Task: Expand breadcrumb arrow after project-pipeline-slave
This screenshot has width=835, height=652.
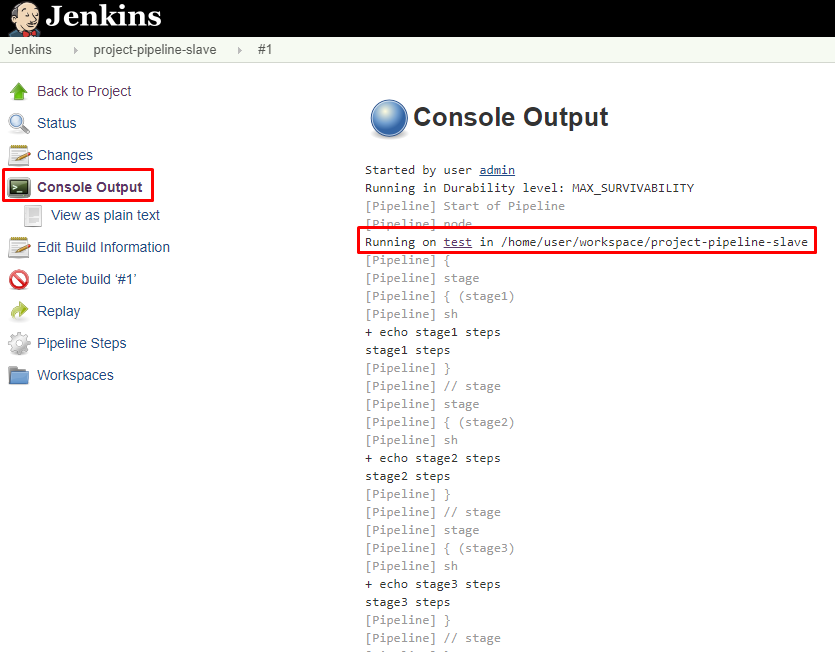Action: coord(238,50)
